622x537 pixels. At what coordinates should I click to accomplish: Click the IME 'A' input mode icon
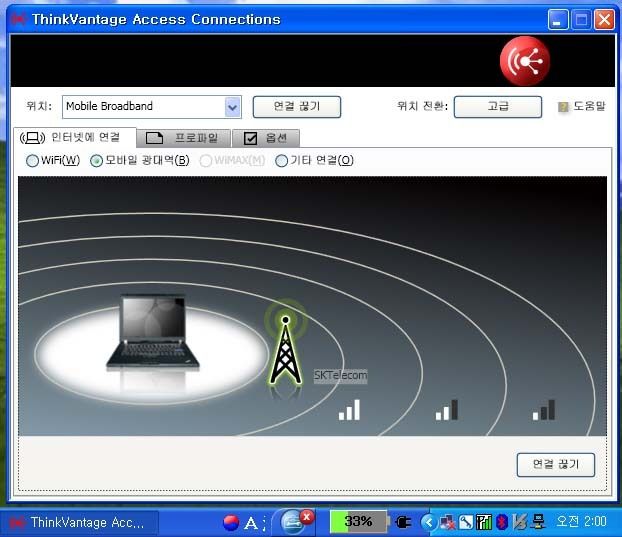tap(251, 523)
